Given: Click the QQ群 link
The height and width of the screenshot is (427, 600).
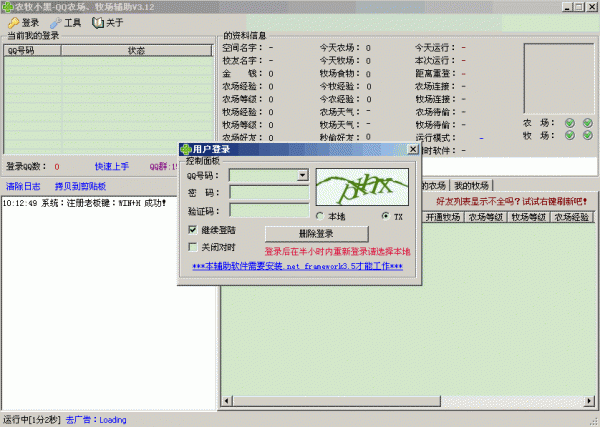Looking at the screenshot, I should pos(164,167).
